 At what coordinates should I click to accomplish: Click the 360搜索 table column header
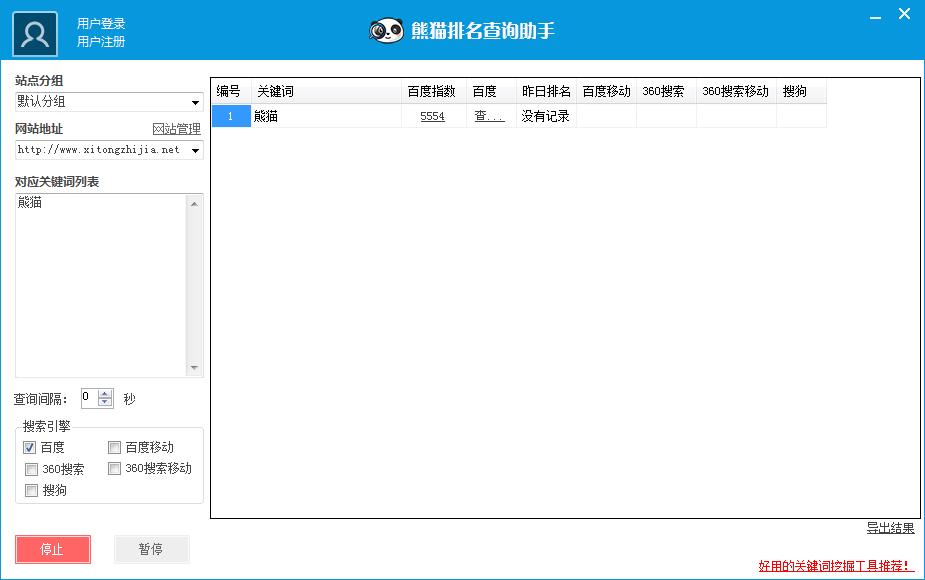click(667, 91)
